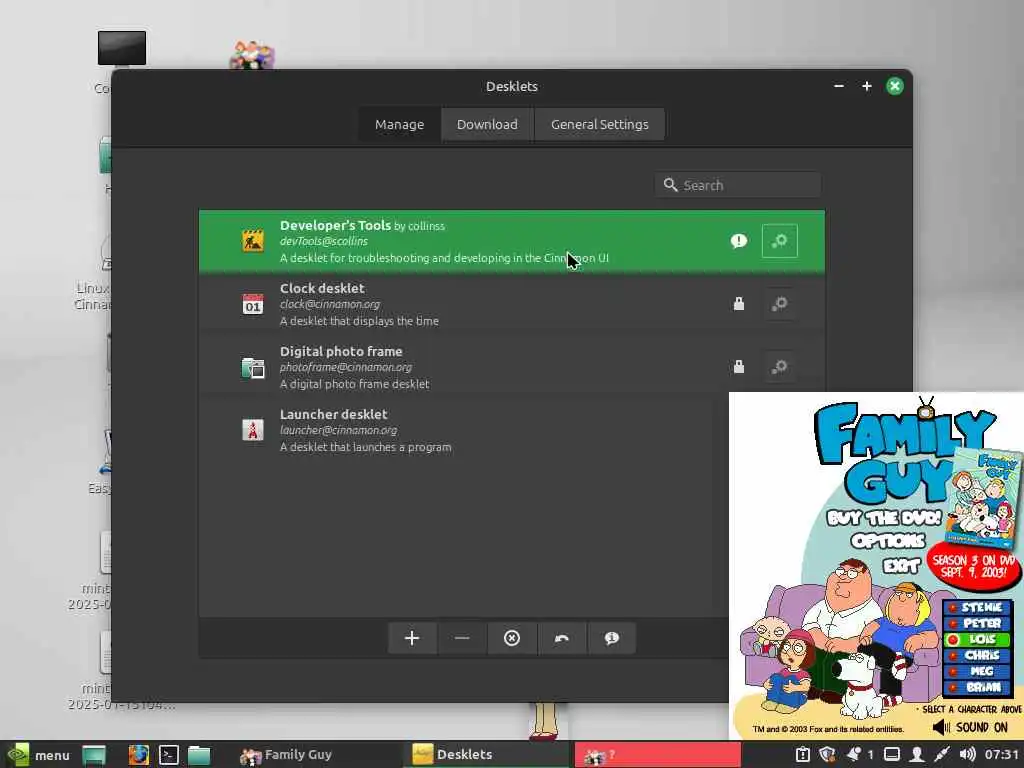The image size is (1024, 768).
Task: Add selected desklet with plus button
Action: click(x=412, y=638)
